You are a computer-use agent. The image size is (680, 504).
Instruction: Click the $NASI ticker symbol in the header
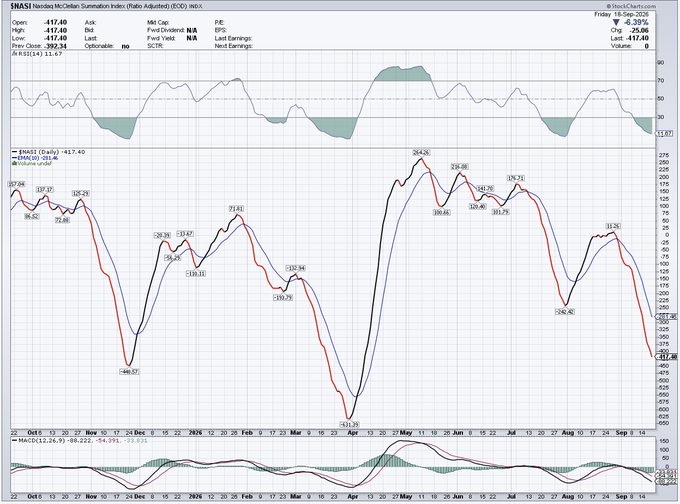20,7
